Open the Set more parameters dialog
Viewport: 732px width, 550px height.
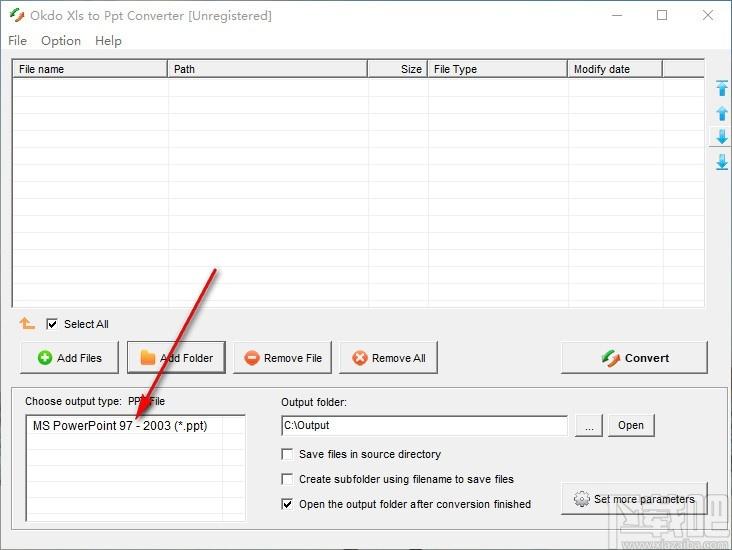634,499
